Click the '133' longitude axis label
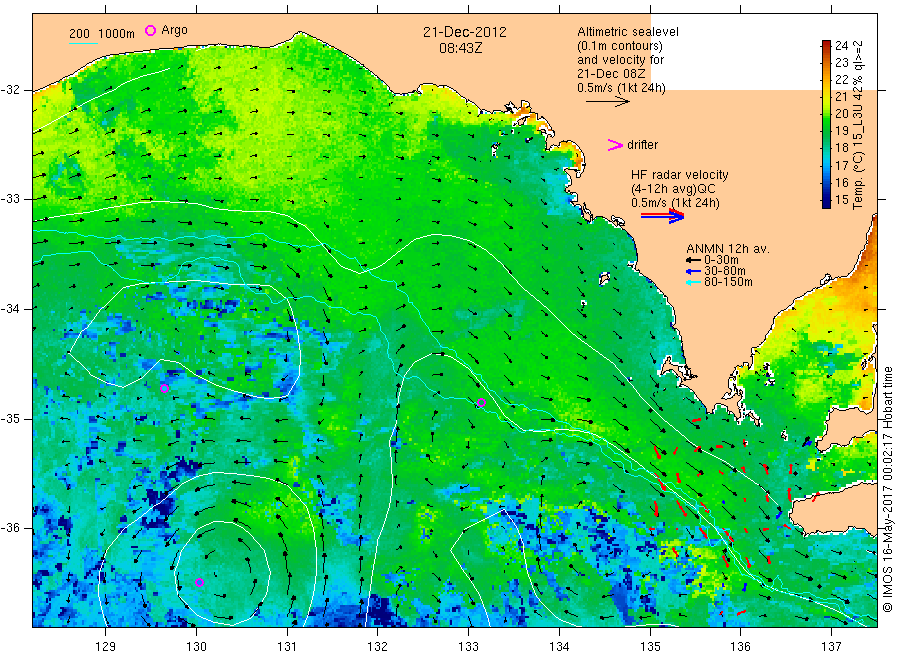The height and width of the screenshot is (660, 900). coord(468,647)
